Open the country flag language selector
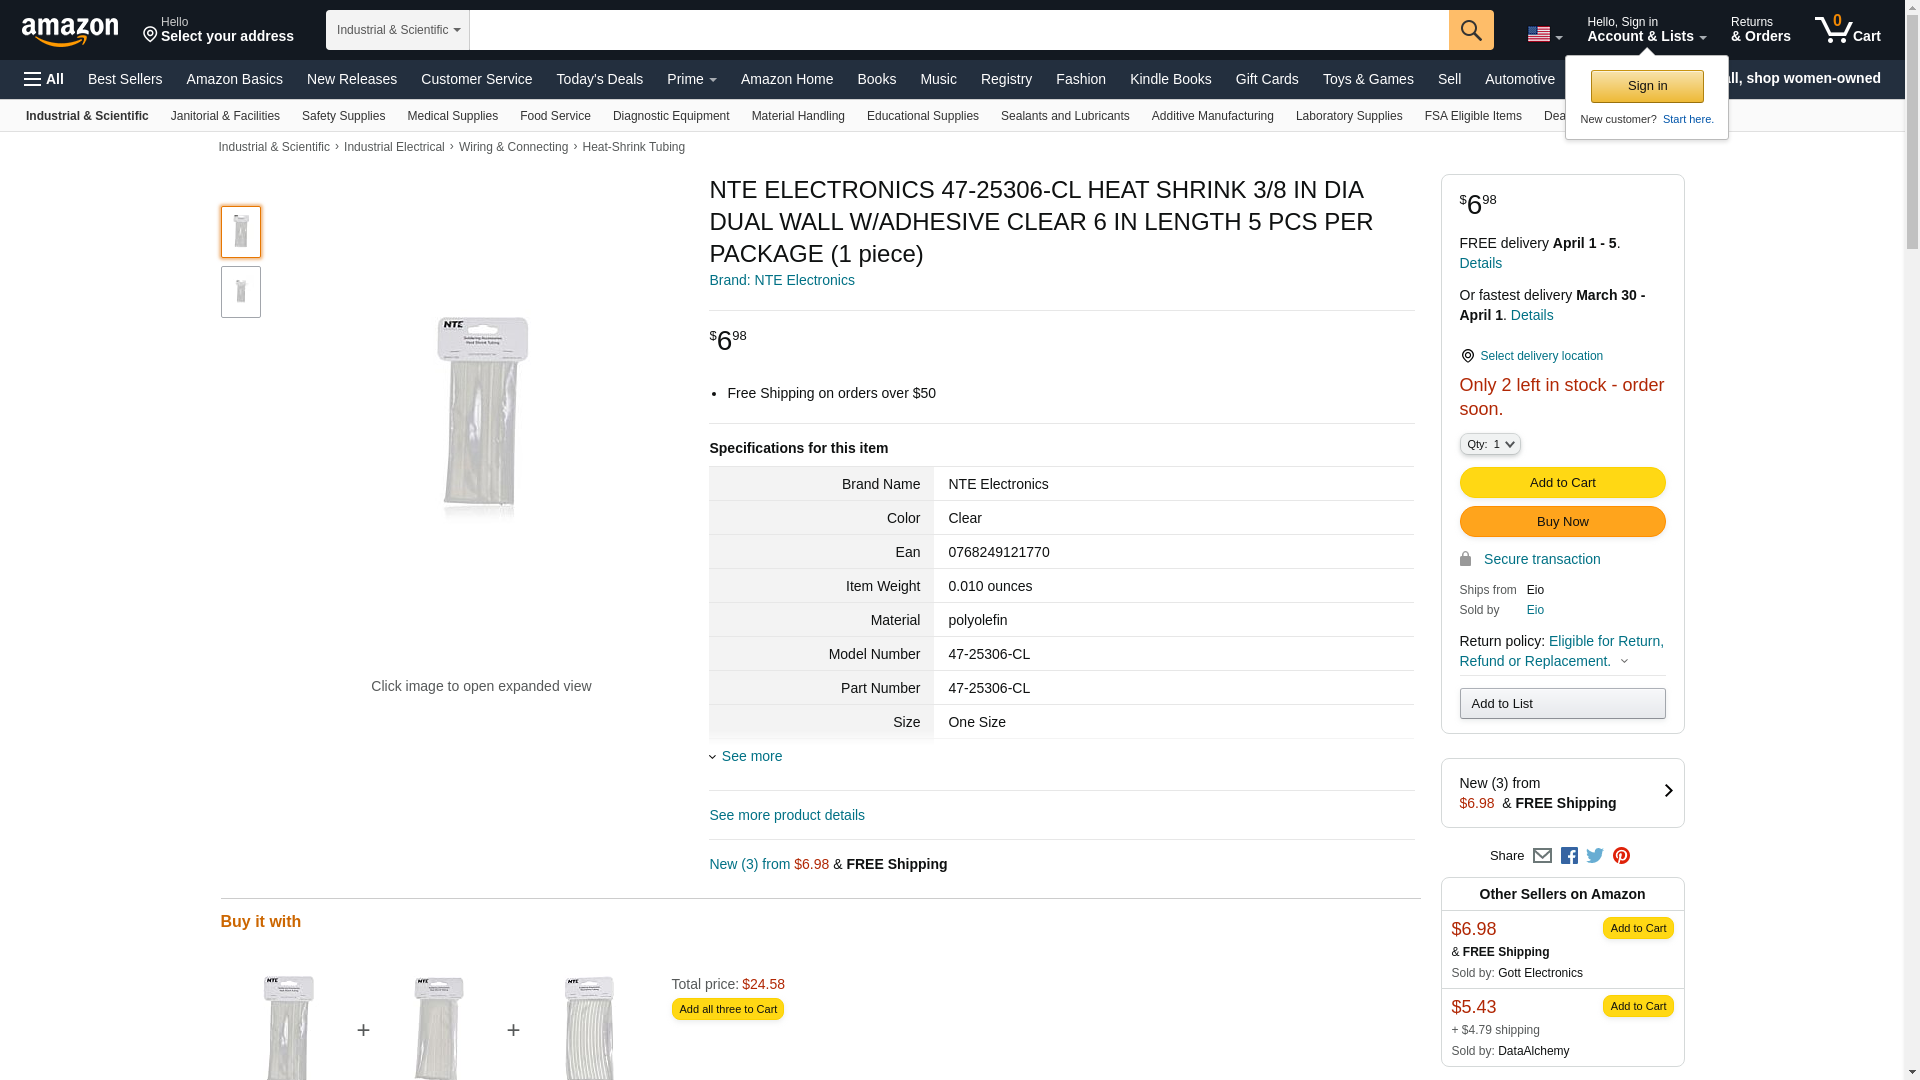Image resolution: width=1920 pixels, height=1080 pixels. (1544, 34)
